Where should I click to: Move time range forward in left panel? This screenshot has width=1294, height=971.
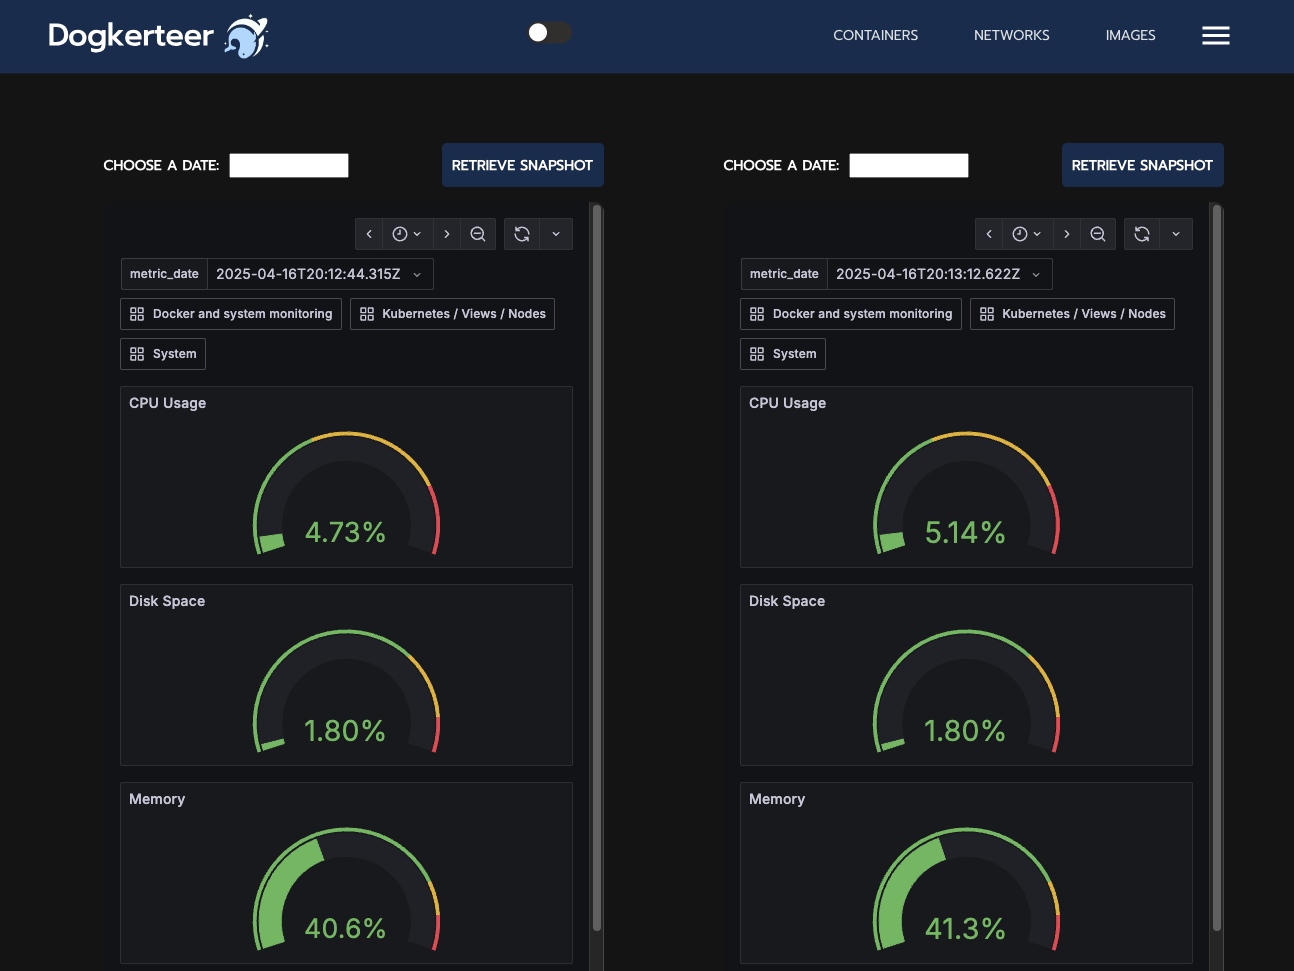coord(447,234)
